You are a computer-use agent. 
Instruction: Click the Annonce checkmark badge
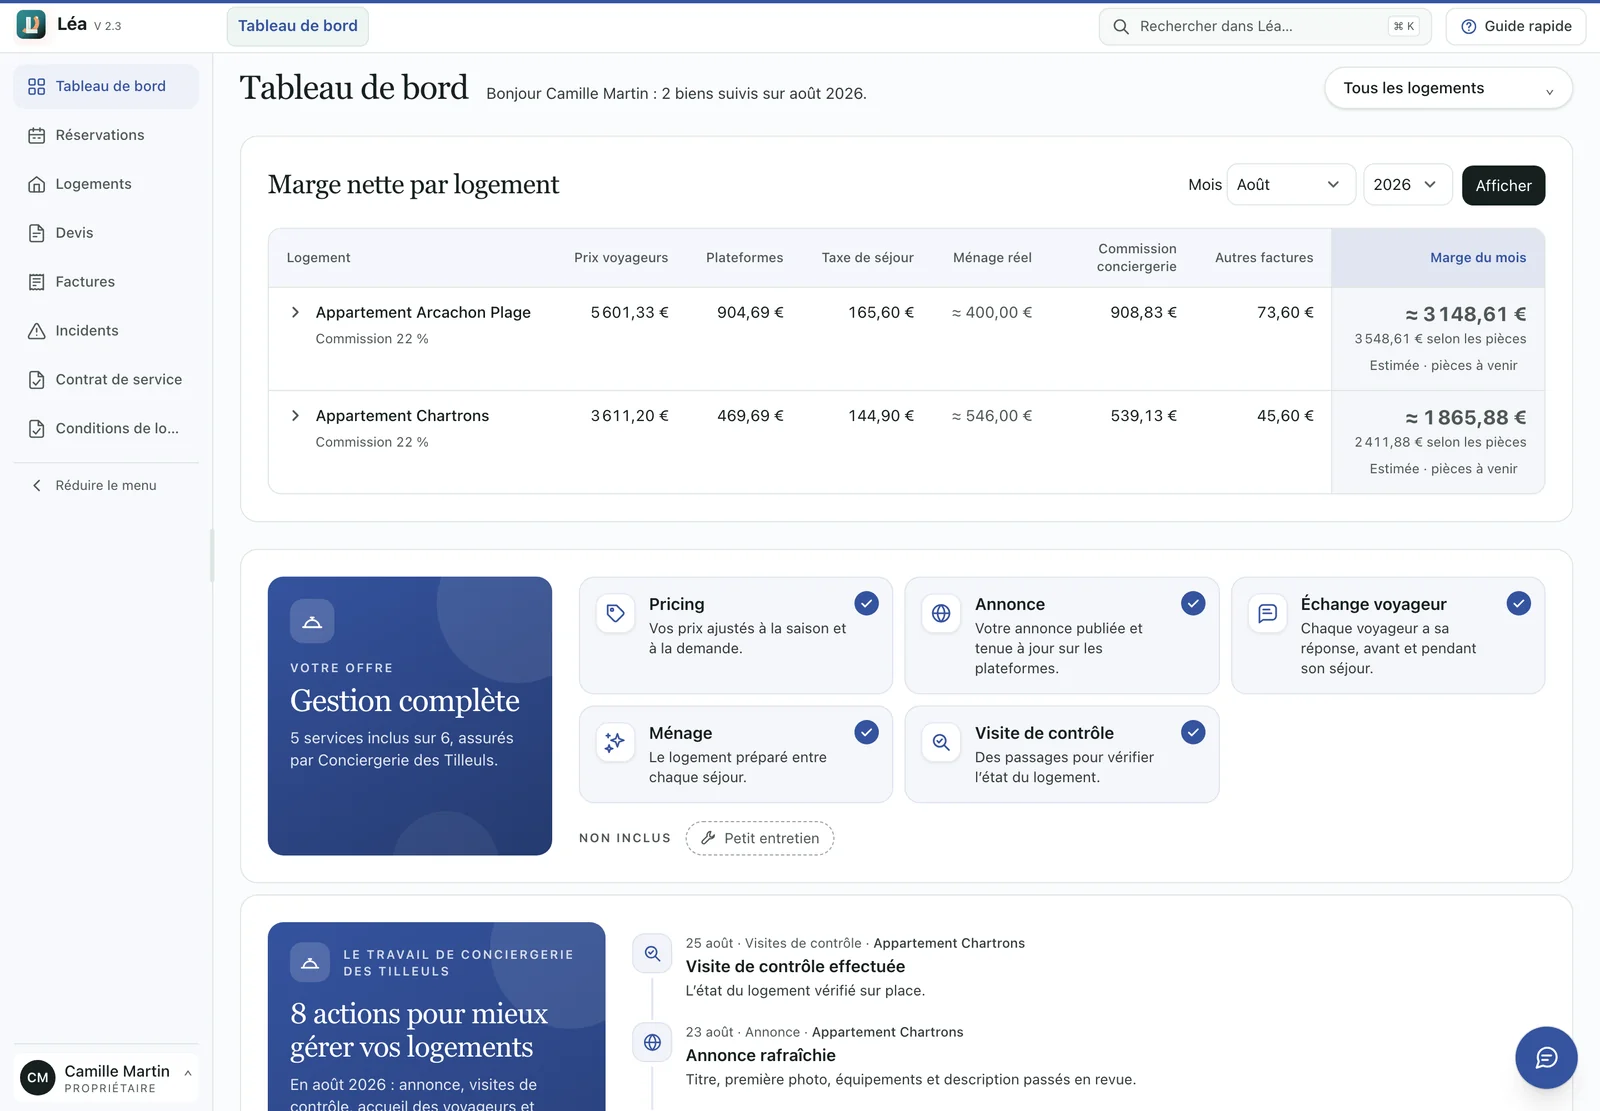click(x=1193, y=603)
